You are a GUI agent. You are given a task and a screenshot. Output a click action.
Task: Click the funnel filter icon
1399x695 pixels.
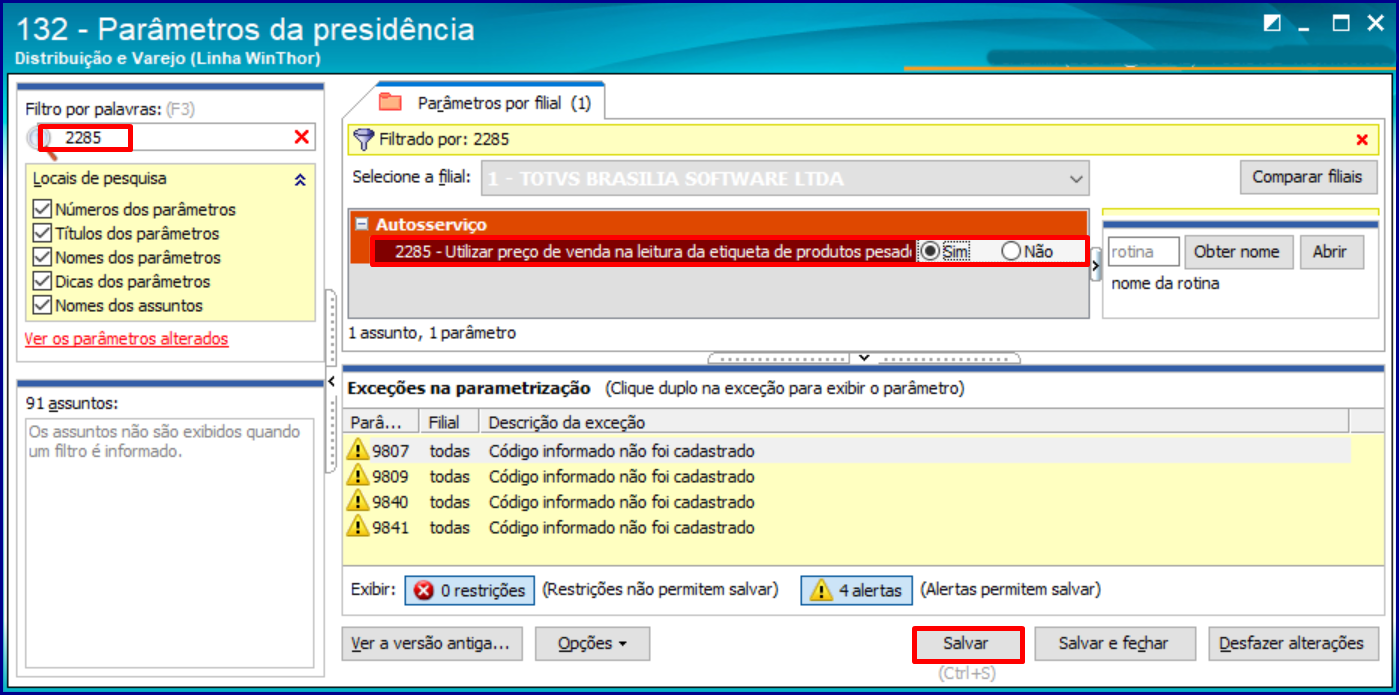point(364,139)
